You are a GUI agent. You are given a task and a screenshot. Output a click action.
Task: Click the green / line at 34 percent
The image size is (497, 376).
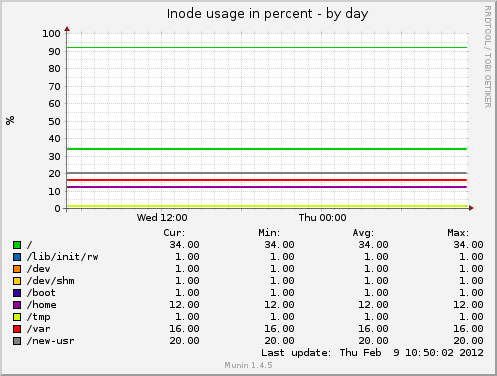(x=267, y=149)
